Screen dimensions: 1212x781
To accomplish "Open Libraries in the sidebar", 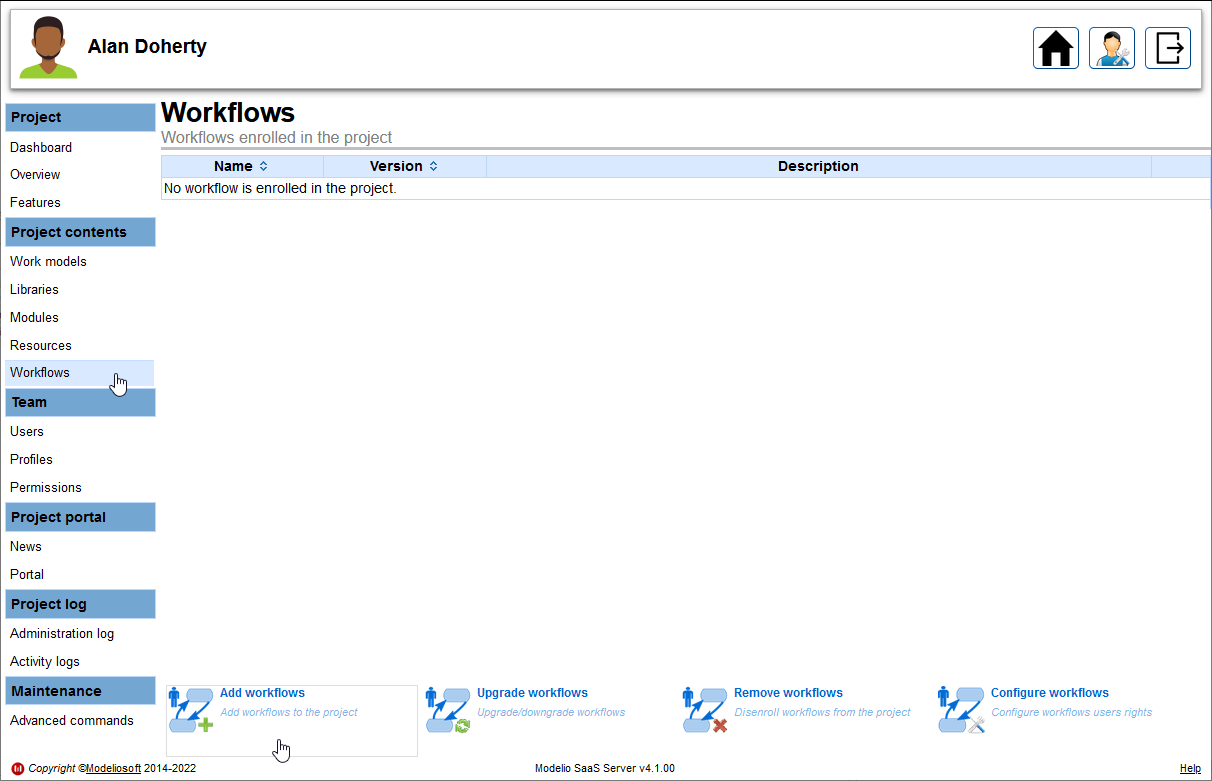I will pos(34,289).
